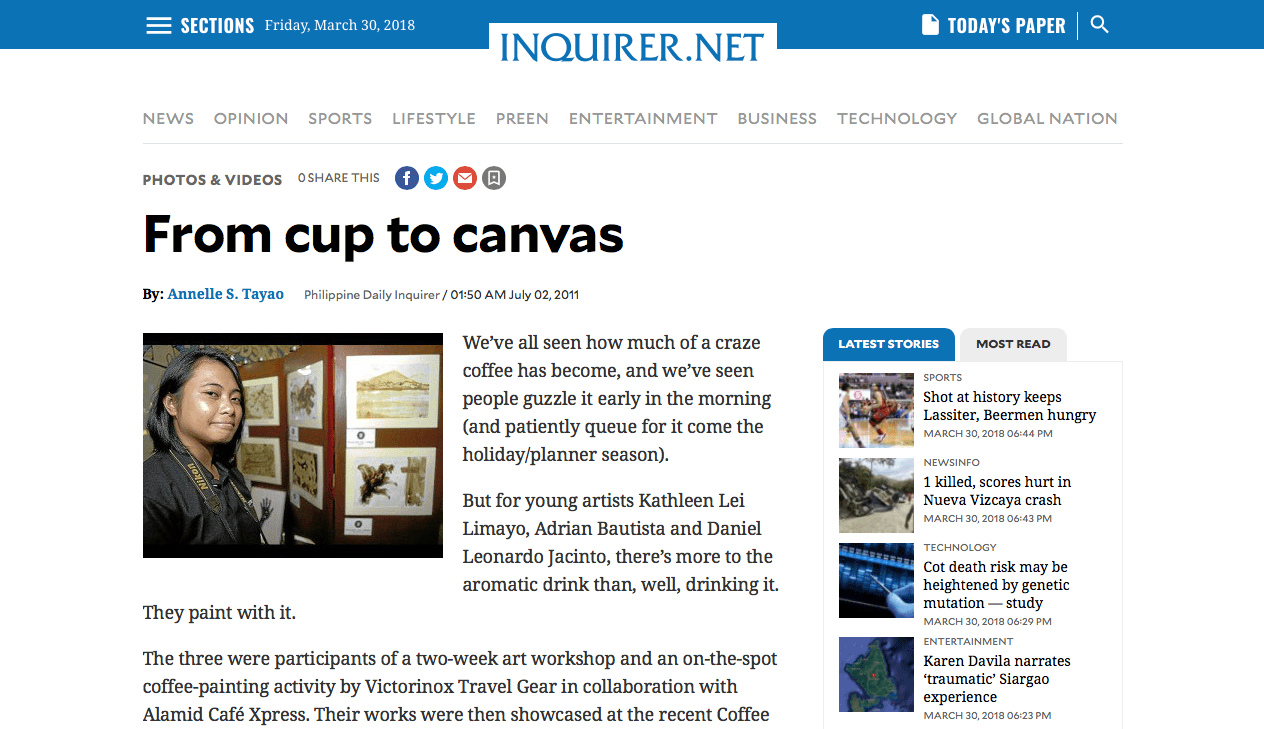Image resolution: width=1264 pixels, height=729 pixels.
Task: Open Today's Paper document icon
Action: point(930,25)
